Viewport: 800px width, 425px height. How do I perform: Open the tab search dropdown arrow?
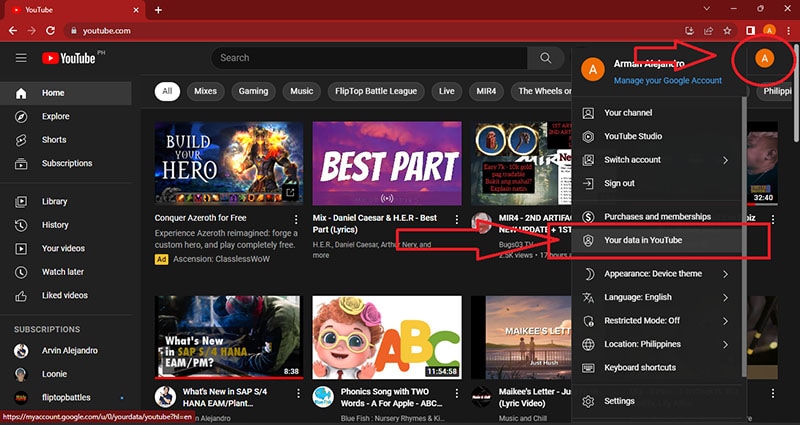pos(707,9)
